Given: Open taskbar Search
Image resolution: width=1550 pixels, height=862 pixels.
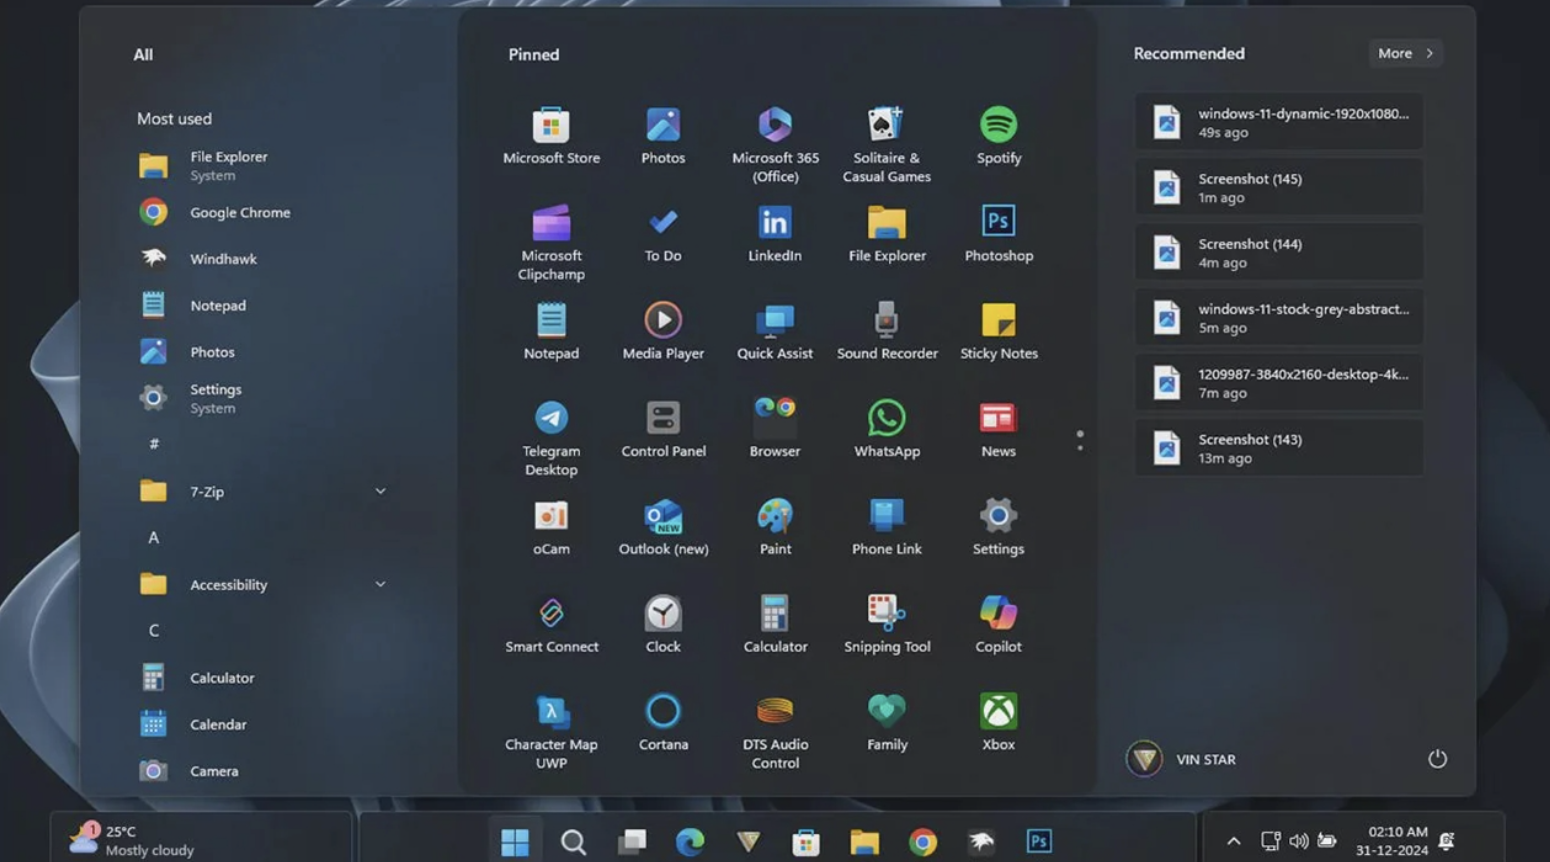Looking at the screenshot, I should 573,842.
